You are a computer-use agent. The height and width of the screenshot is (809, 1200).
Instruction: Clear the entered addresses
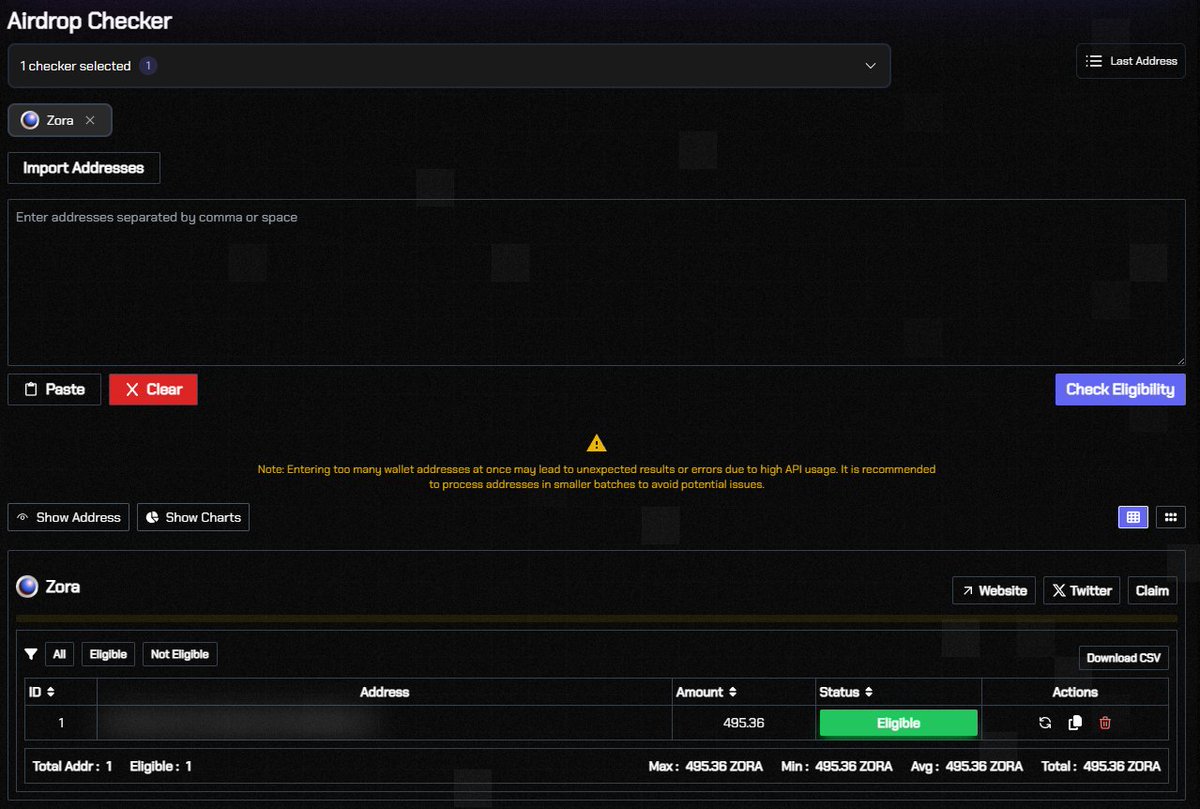pos(153,390)
